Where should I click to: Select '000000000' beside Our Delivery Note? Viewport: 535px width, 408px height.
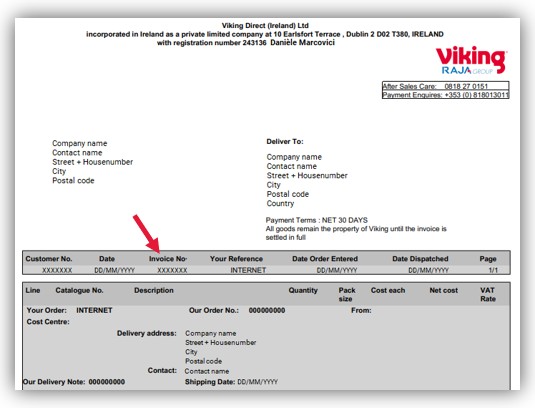pyautogui.click(x=107, y=382)
